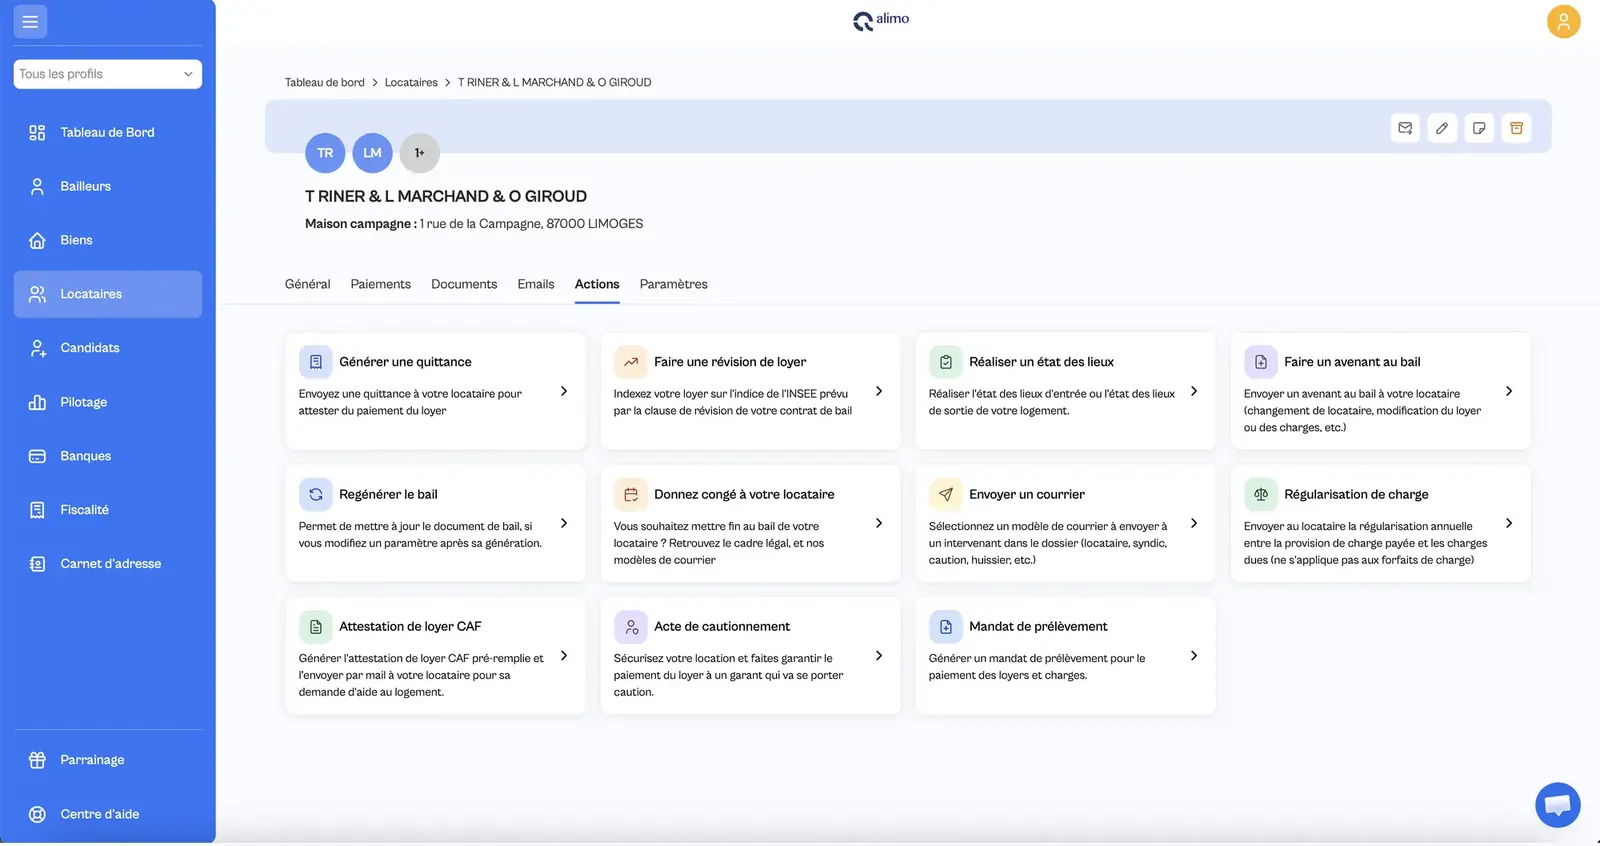Screen dimensions: 1600x846
Task: Switch to the Général tab
Action: coord(307,284)
